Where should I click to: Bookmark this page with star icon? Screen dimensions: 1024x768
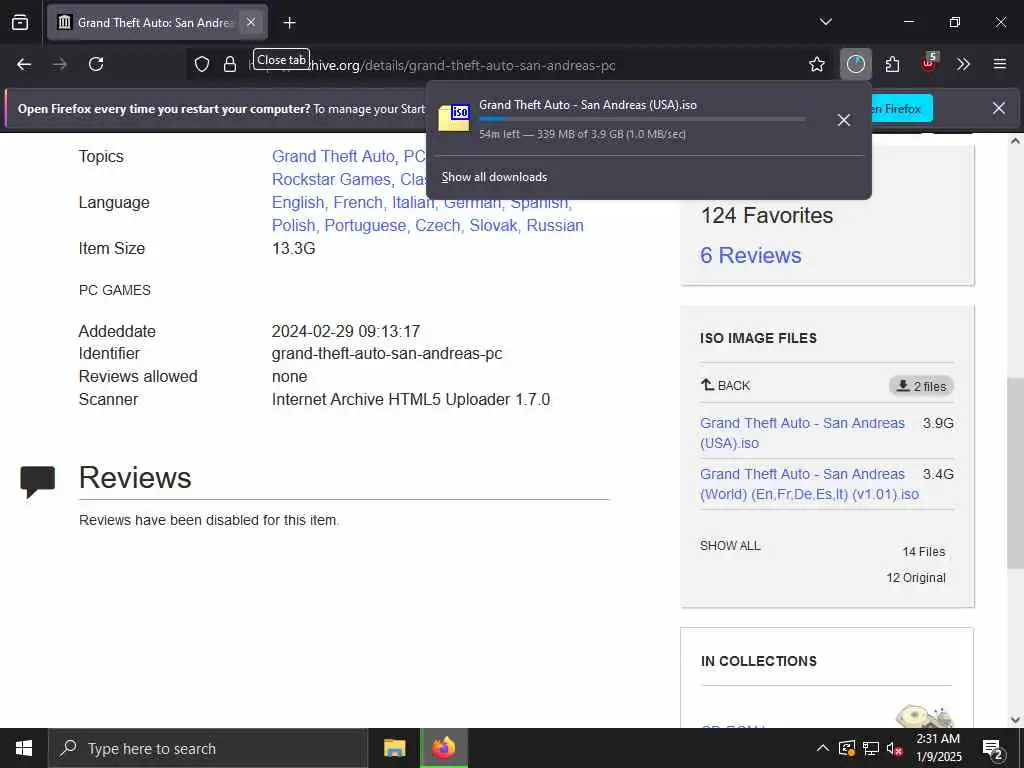(817, 64)
